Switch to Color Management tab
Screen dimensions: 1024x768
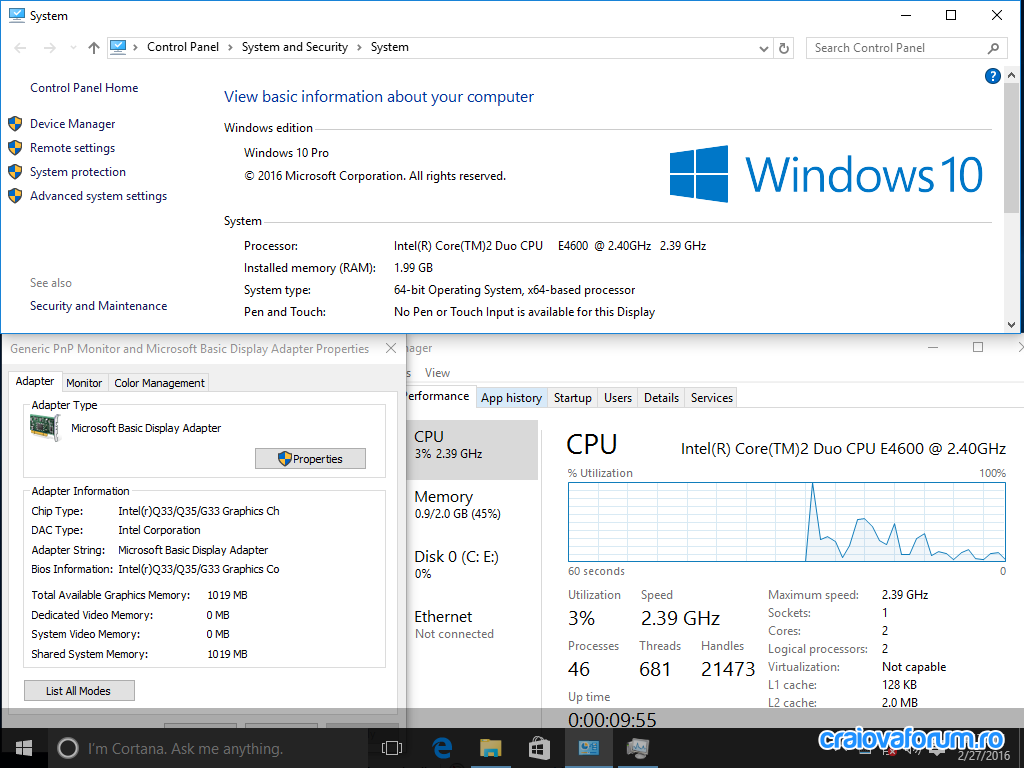[x=159, y=383]
